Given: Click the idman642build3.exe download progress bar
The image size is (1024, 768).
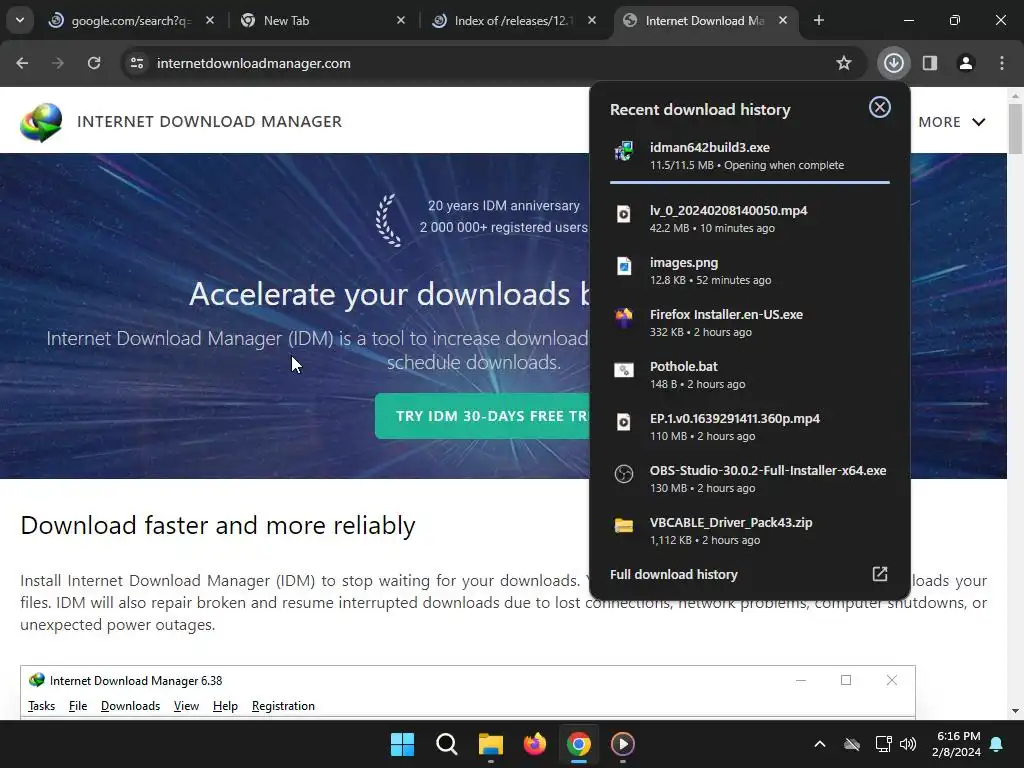Looking at the screenshot, I should point(750,182).
